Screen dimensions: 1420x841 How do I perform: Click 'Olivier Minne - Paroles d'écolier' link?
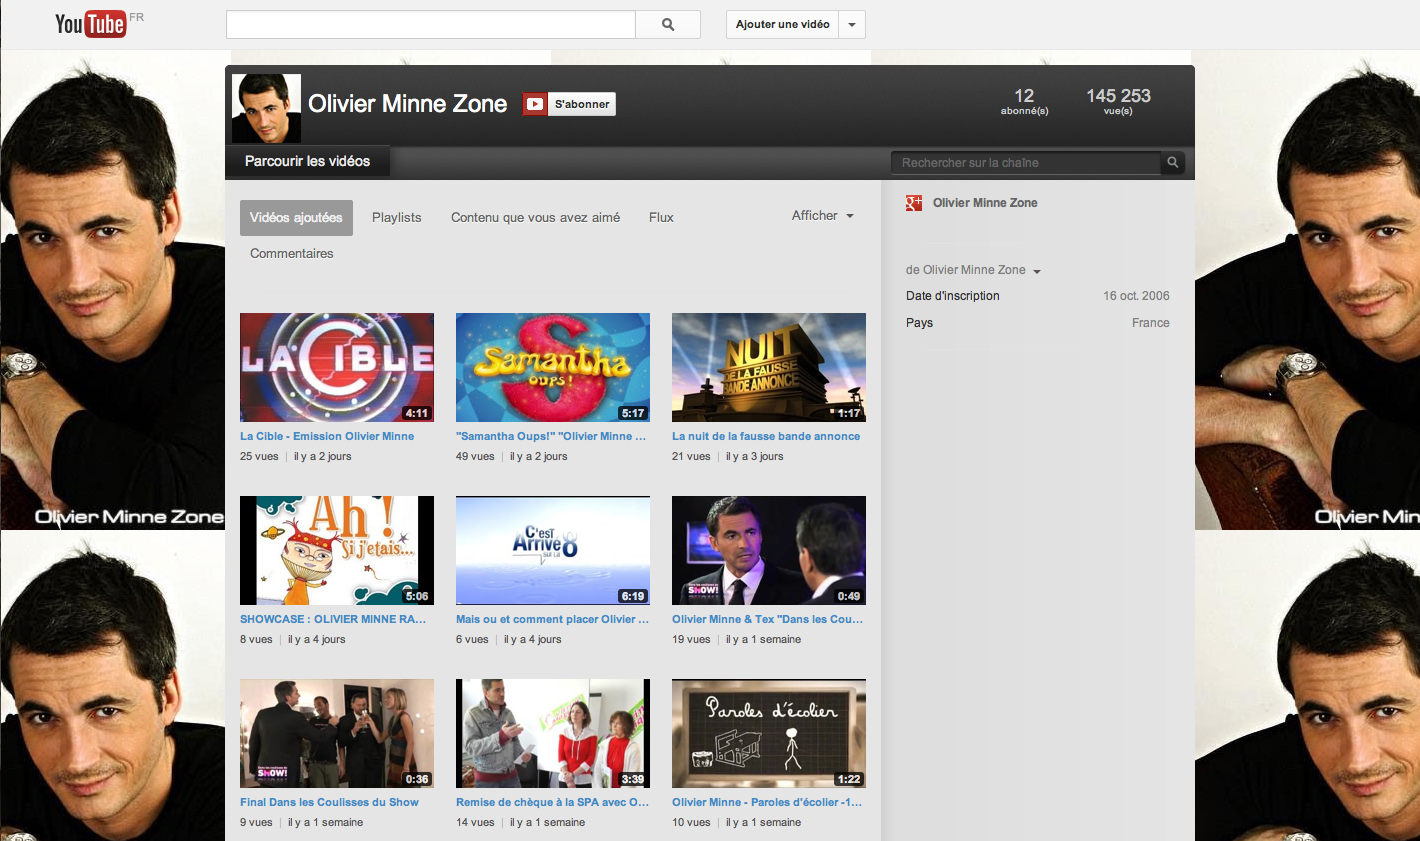coord(767,803)
